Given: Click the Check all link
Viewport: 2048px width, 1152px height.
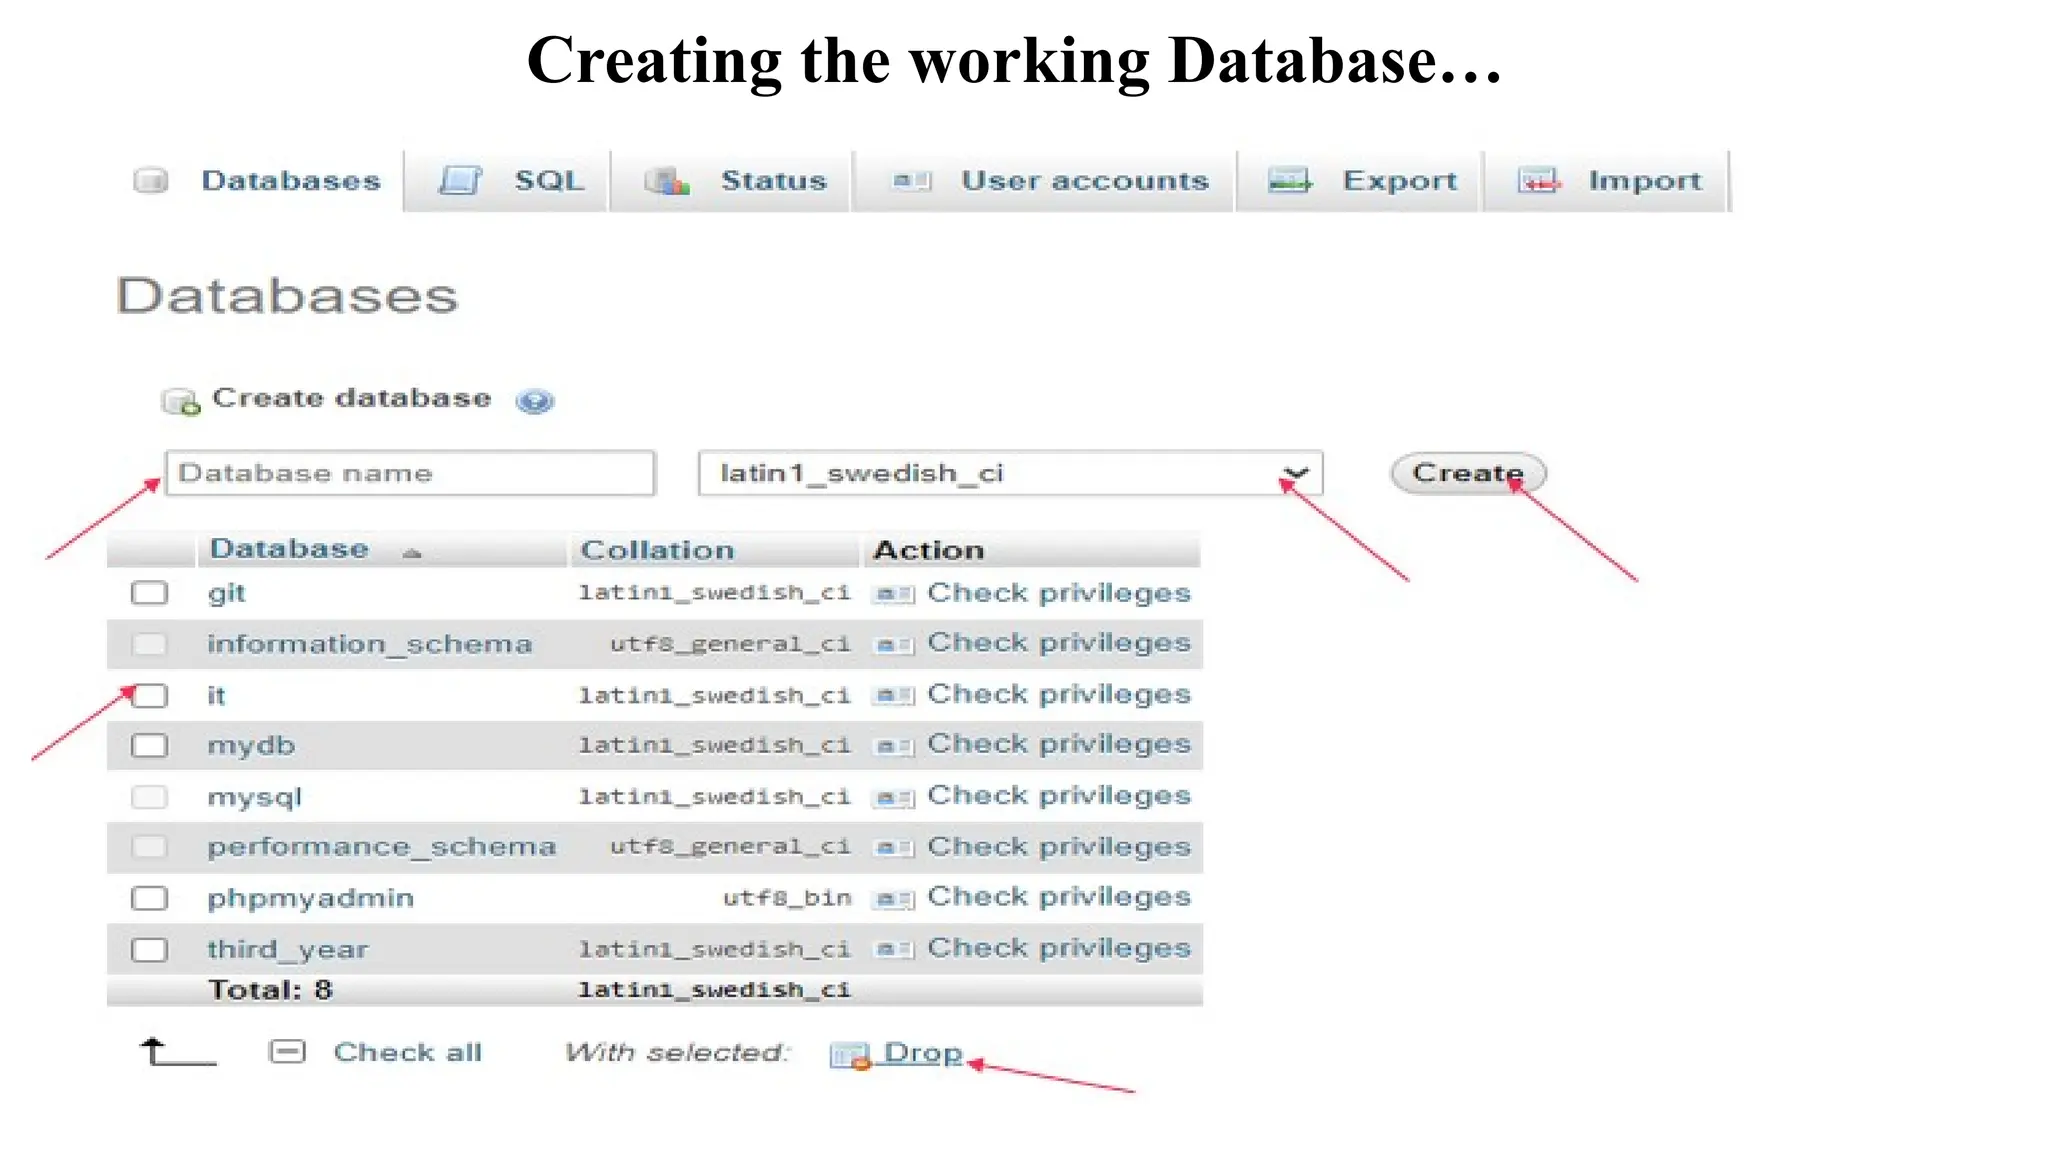Looking at the screenshot, I should [408, 1052].
